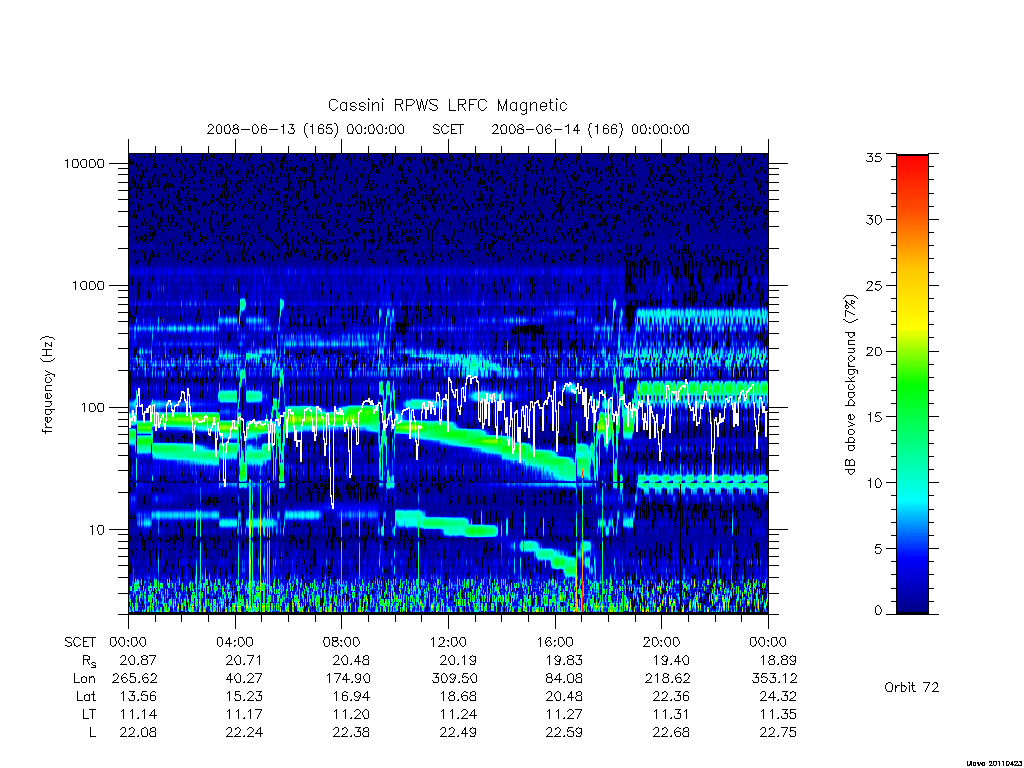Click the plot title Cassini RPWS LRFC Magnetic
This screenshot has height=768, width=1024.
pos(447,105)
